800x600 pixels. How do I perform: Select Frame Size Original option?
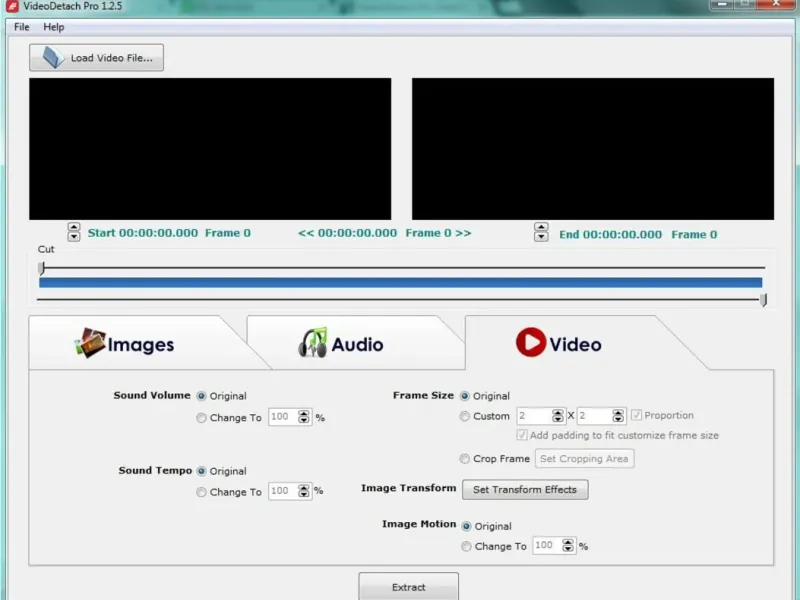pos(465,396)
